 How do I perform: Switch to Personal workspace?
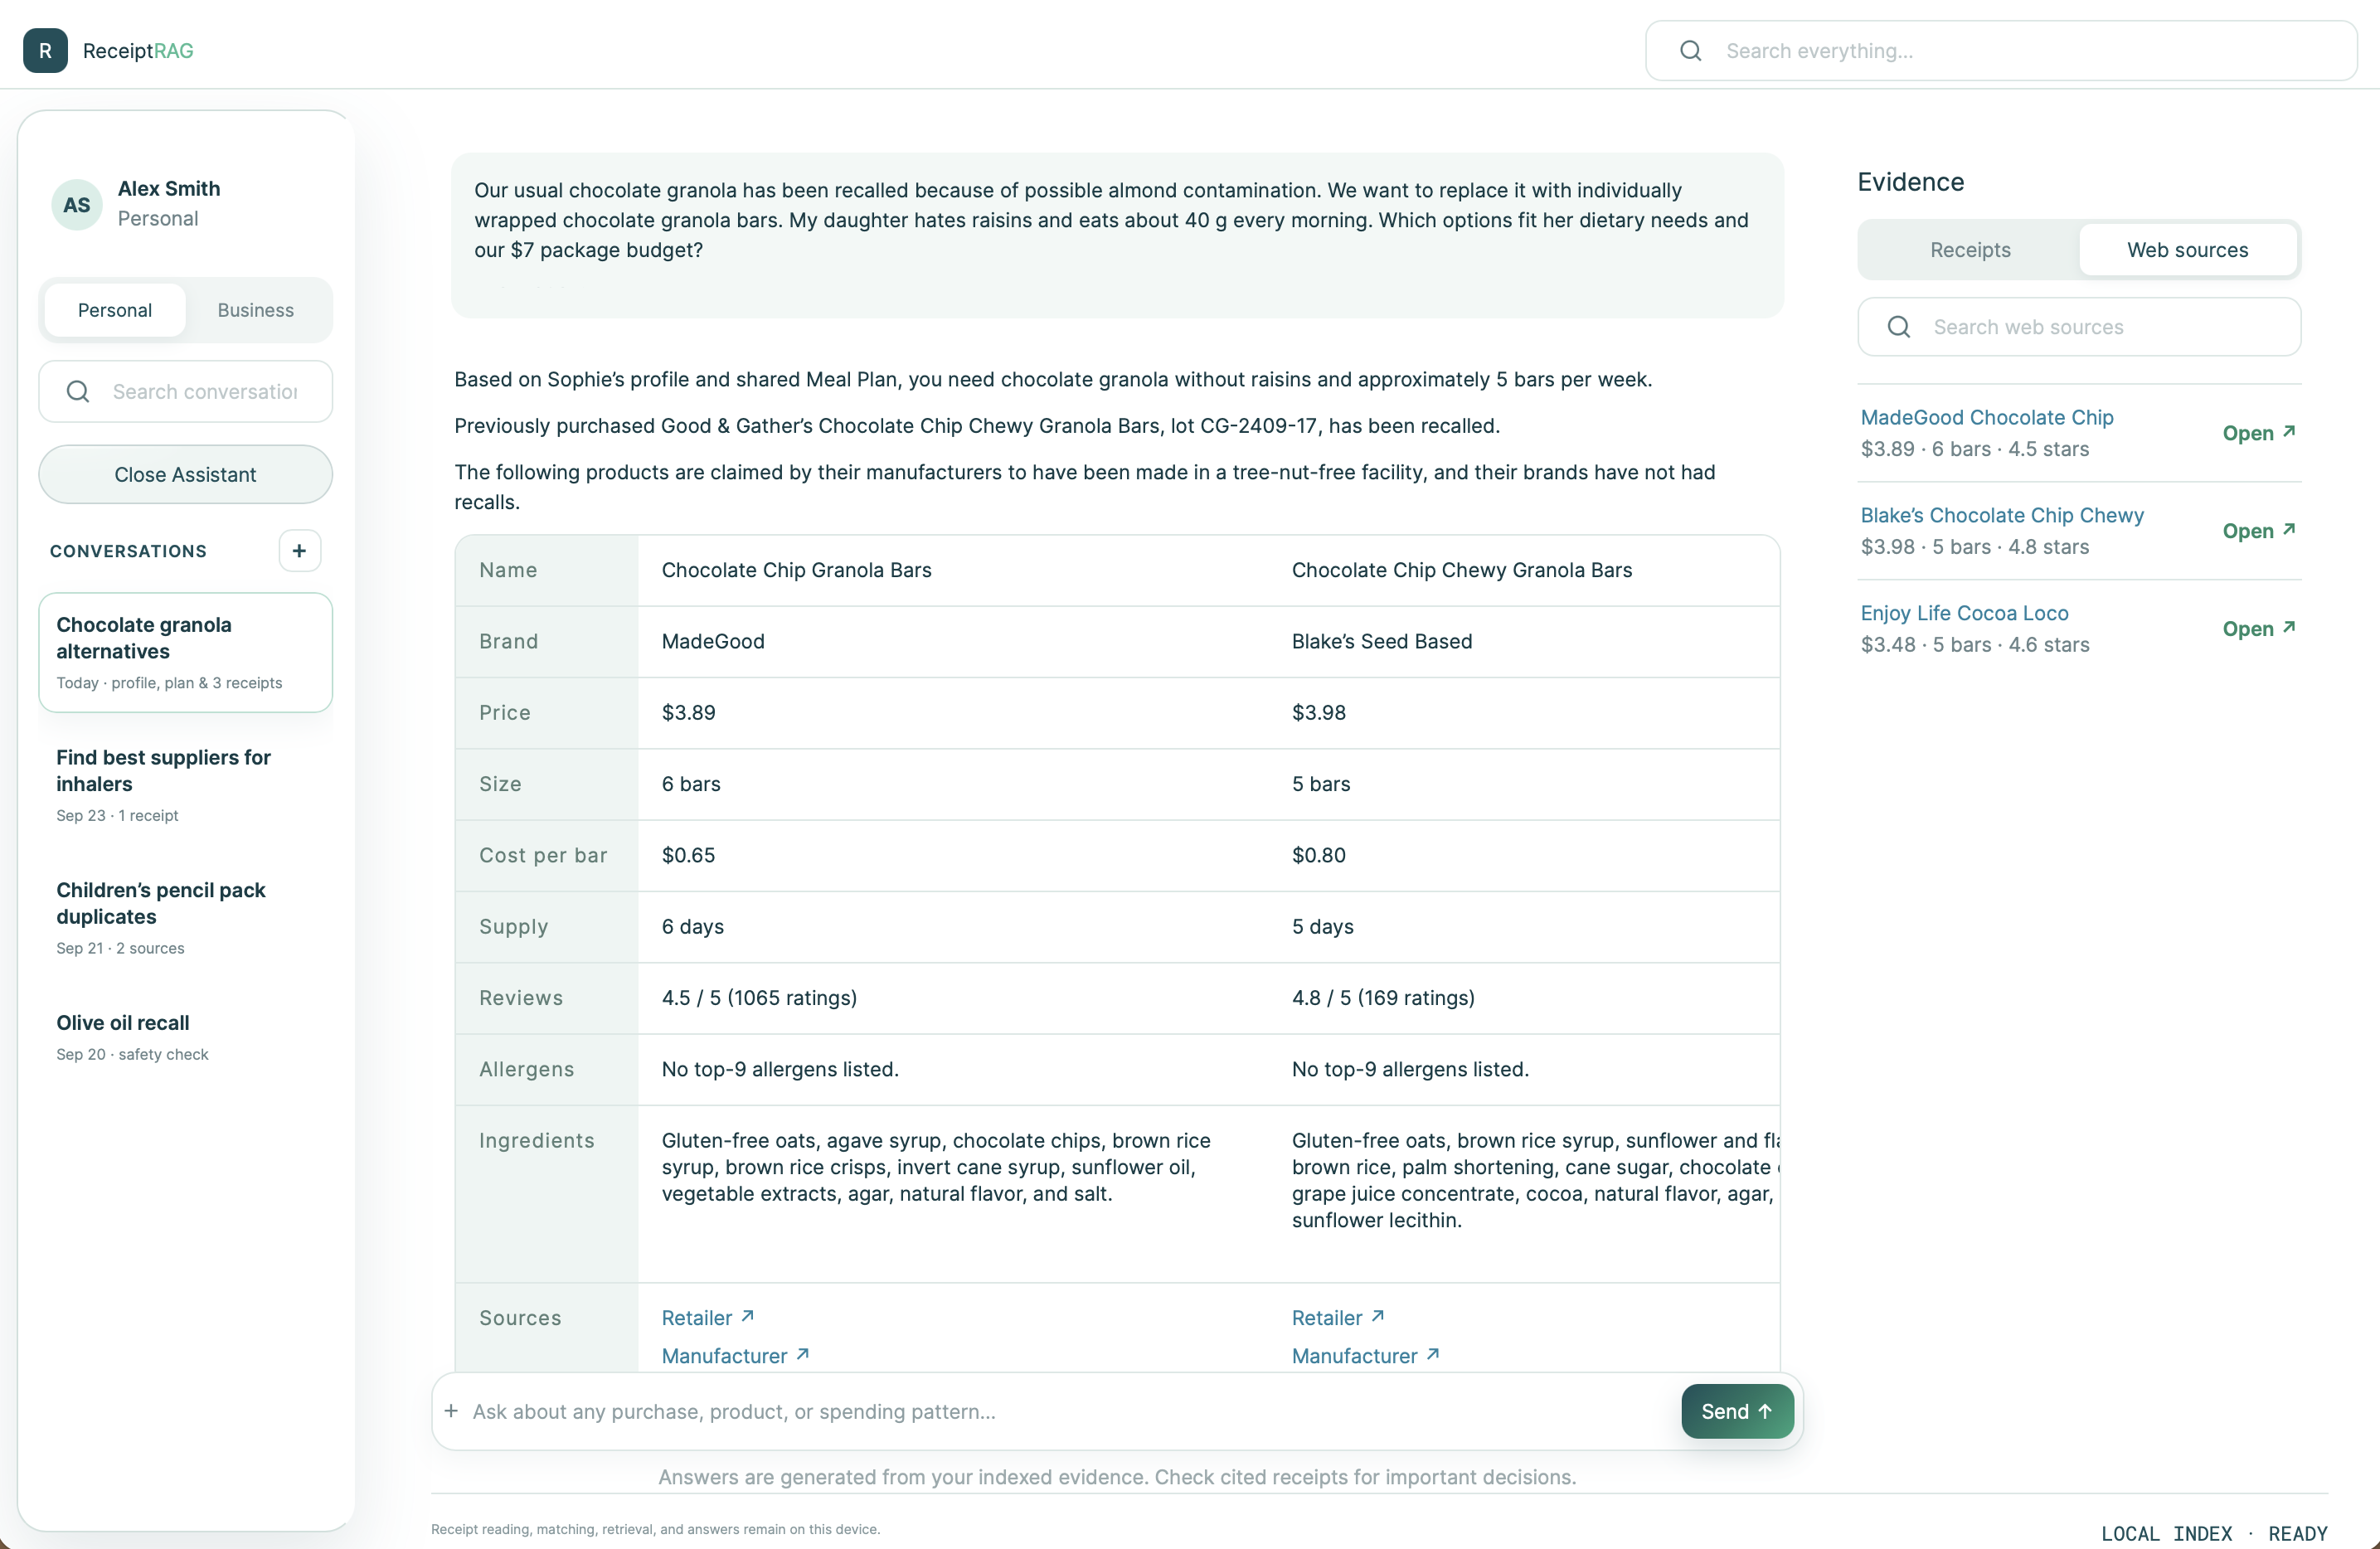pyautogui.click(x=115, y=310)
